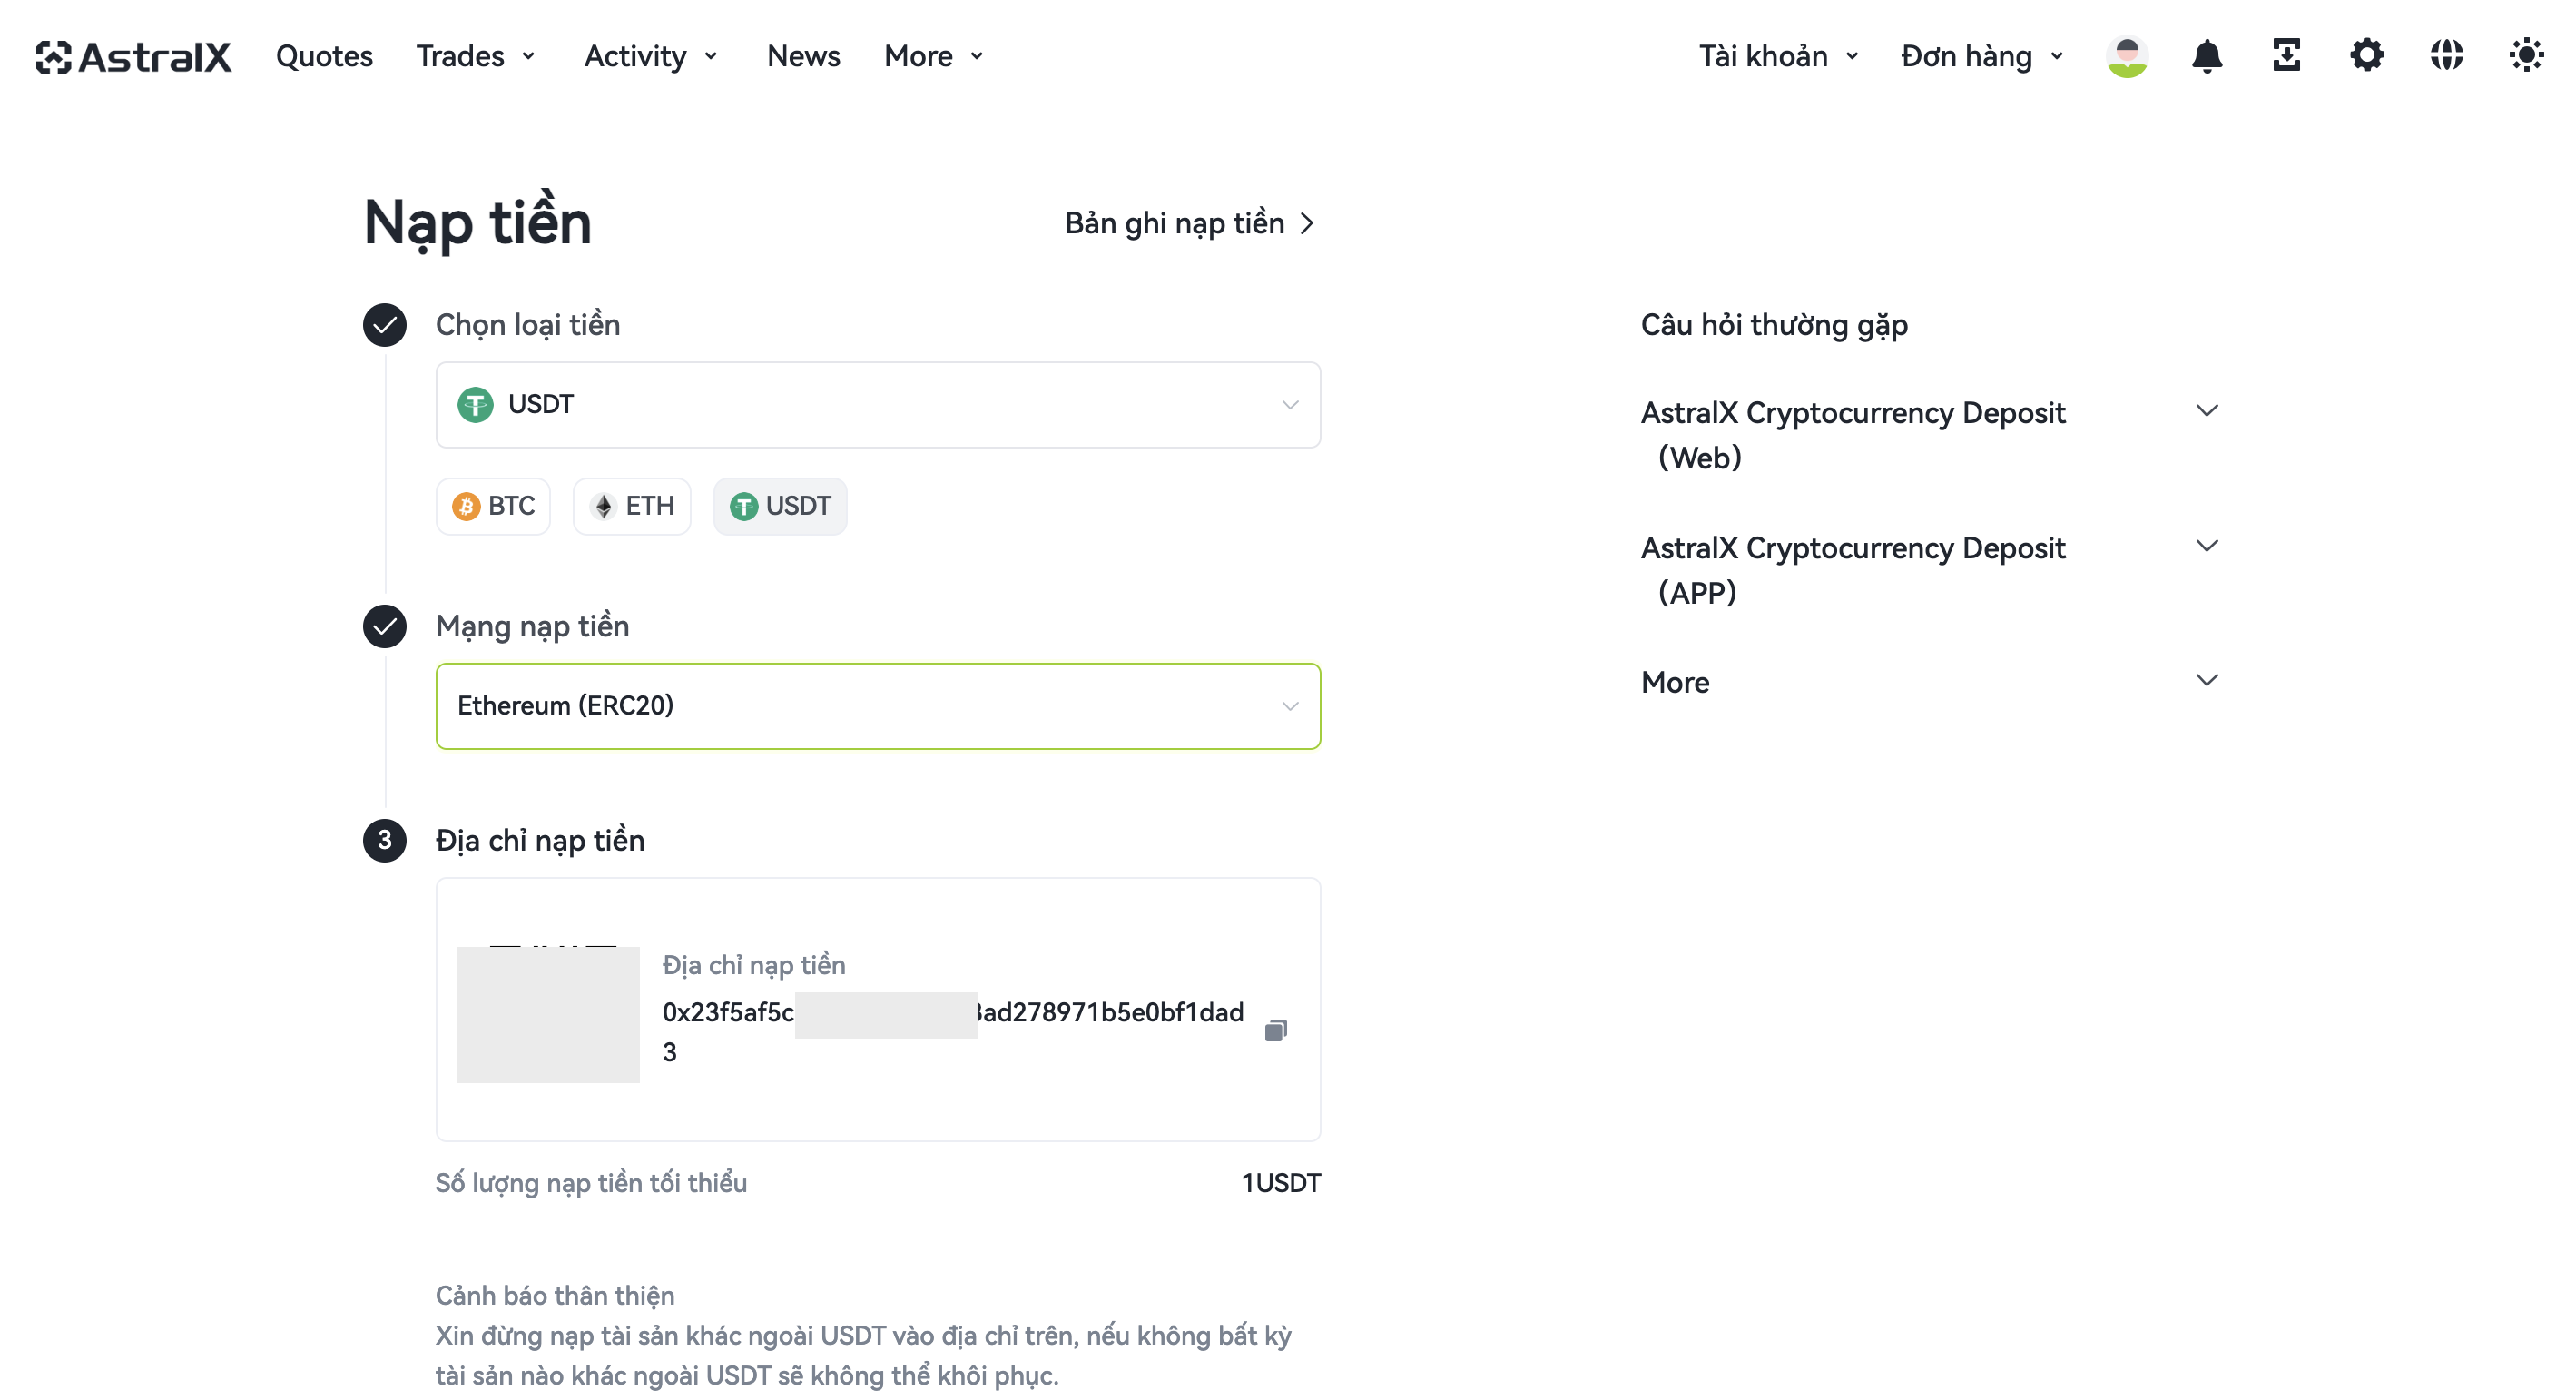The width and height of the screenshot is (2576, 1400).
Task: Select USDT quick coin chip
Action: click(x=780, y=506)
